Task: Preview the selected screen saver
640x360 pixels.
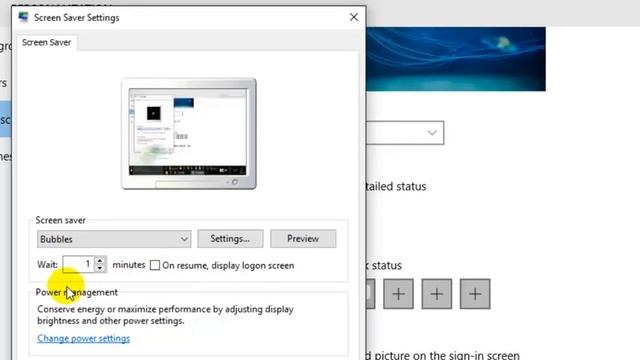Action: coord(303,239)
